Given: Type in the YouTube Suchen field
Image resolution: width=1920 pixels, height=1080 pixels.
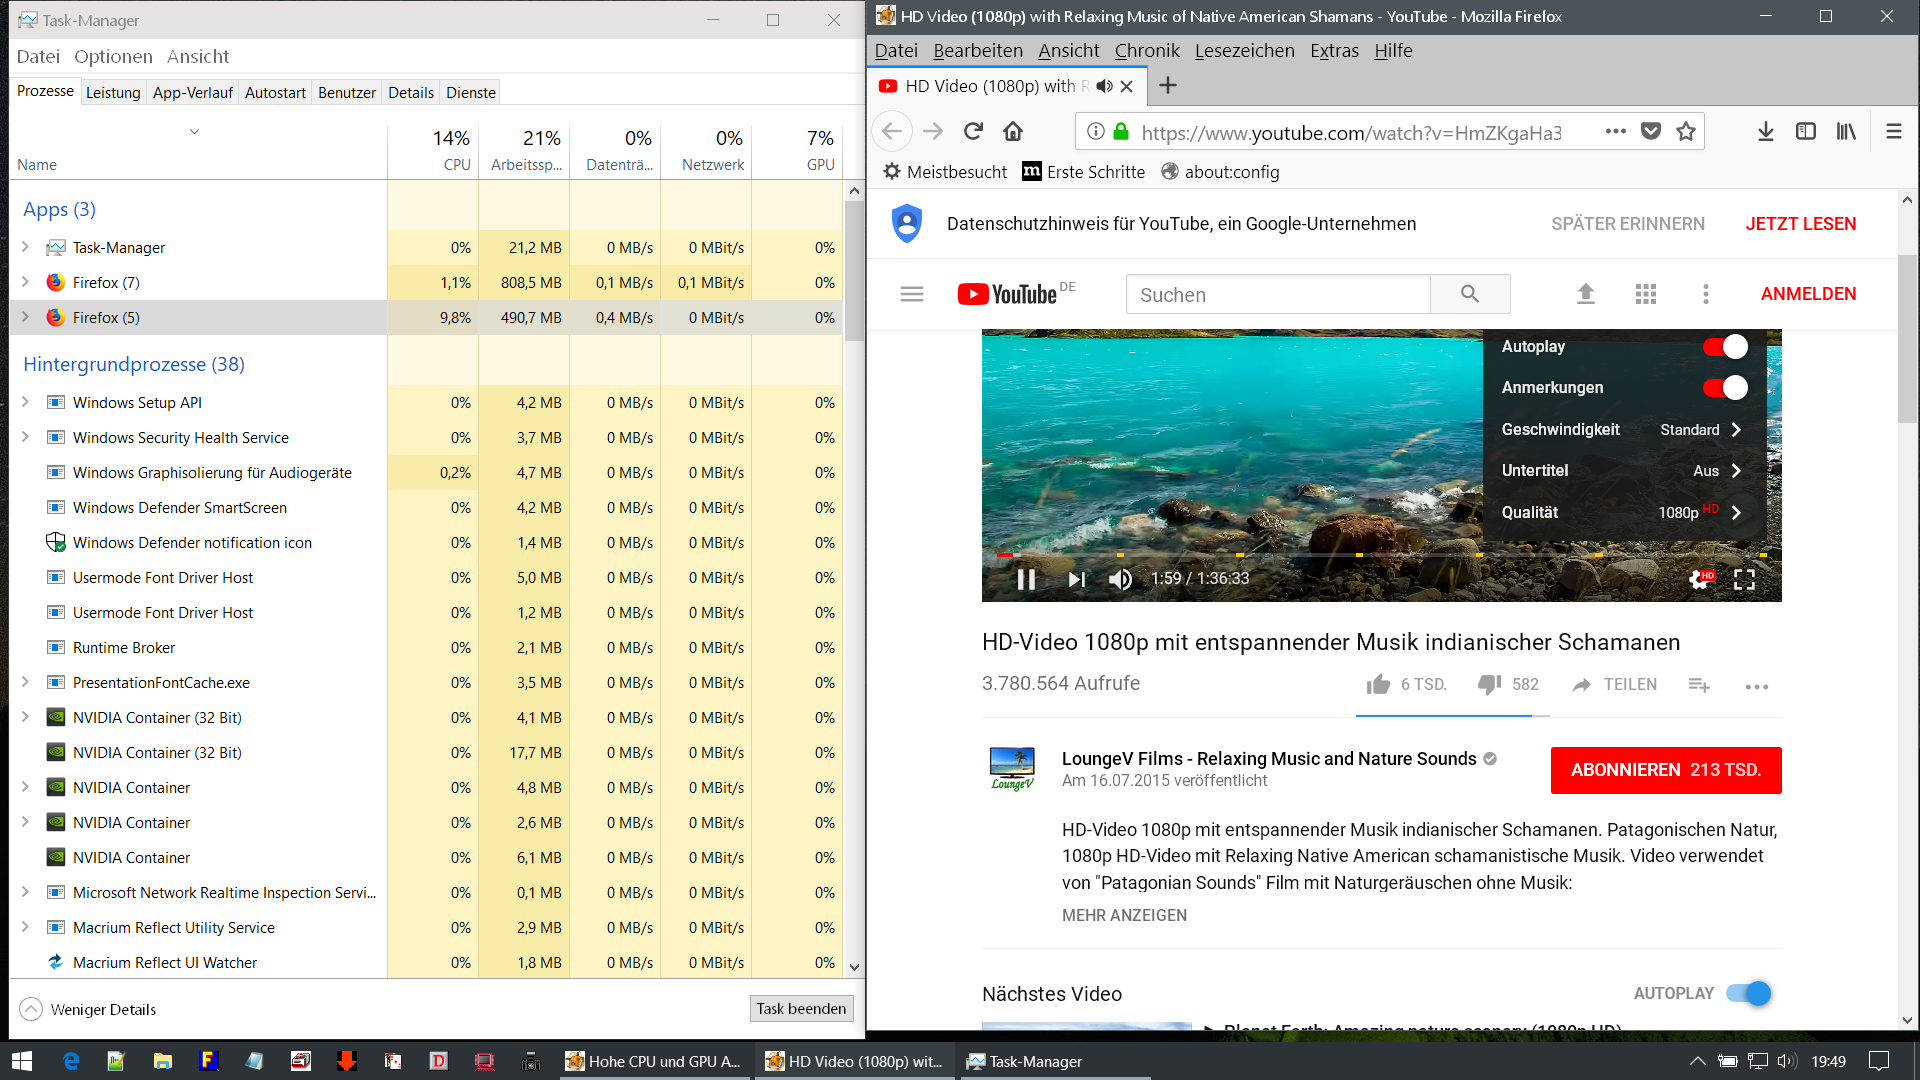Looking at the screenshot, I should 1278,294.
